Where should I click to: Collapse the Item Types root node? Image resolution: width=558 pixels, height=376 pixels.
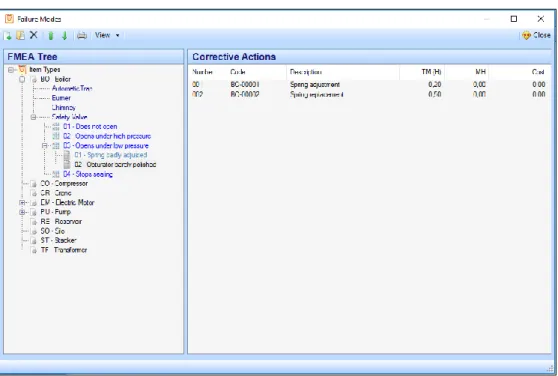pos(11,70)
